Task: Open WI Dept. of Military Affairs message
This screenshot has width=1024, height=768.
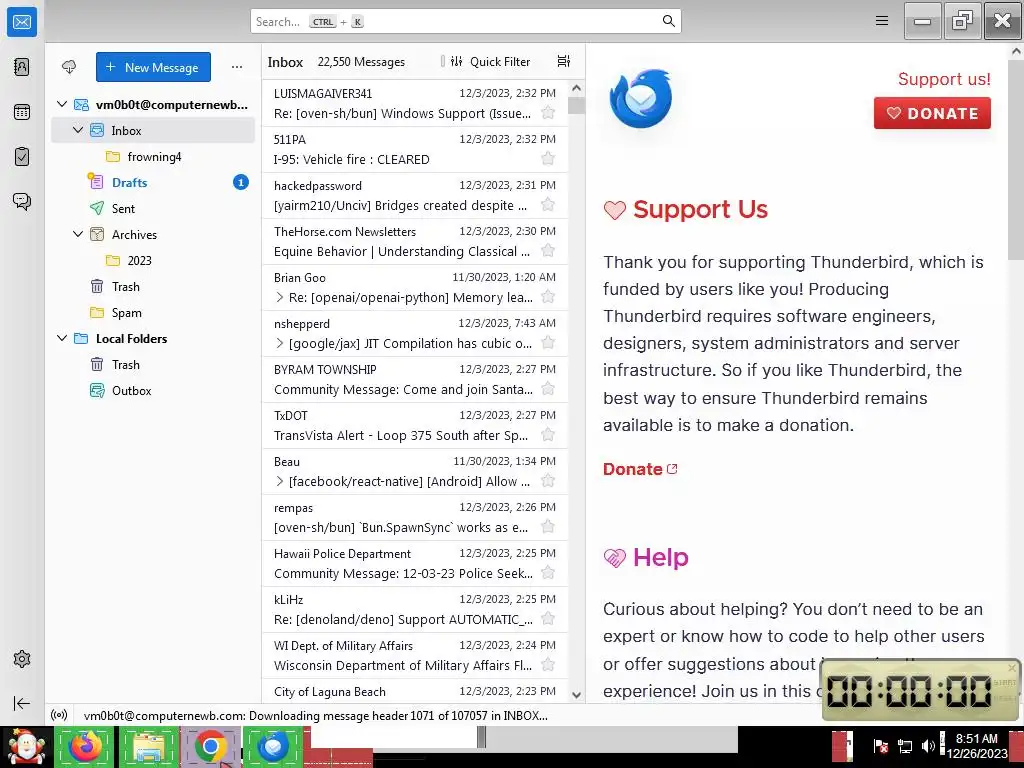Action: pyautogui.click(x=415, y=656)
